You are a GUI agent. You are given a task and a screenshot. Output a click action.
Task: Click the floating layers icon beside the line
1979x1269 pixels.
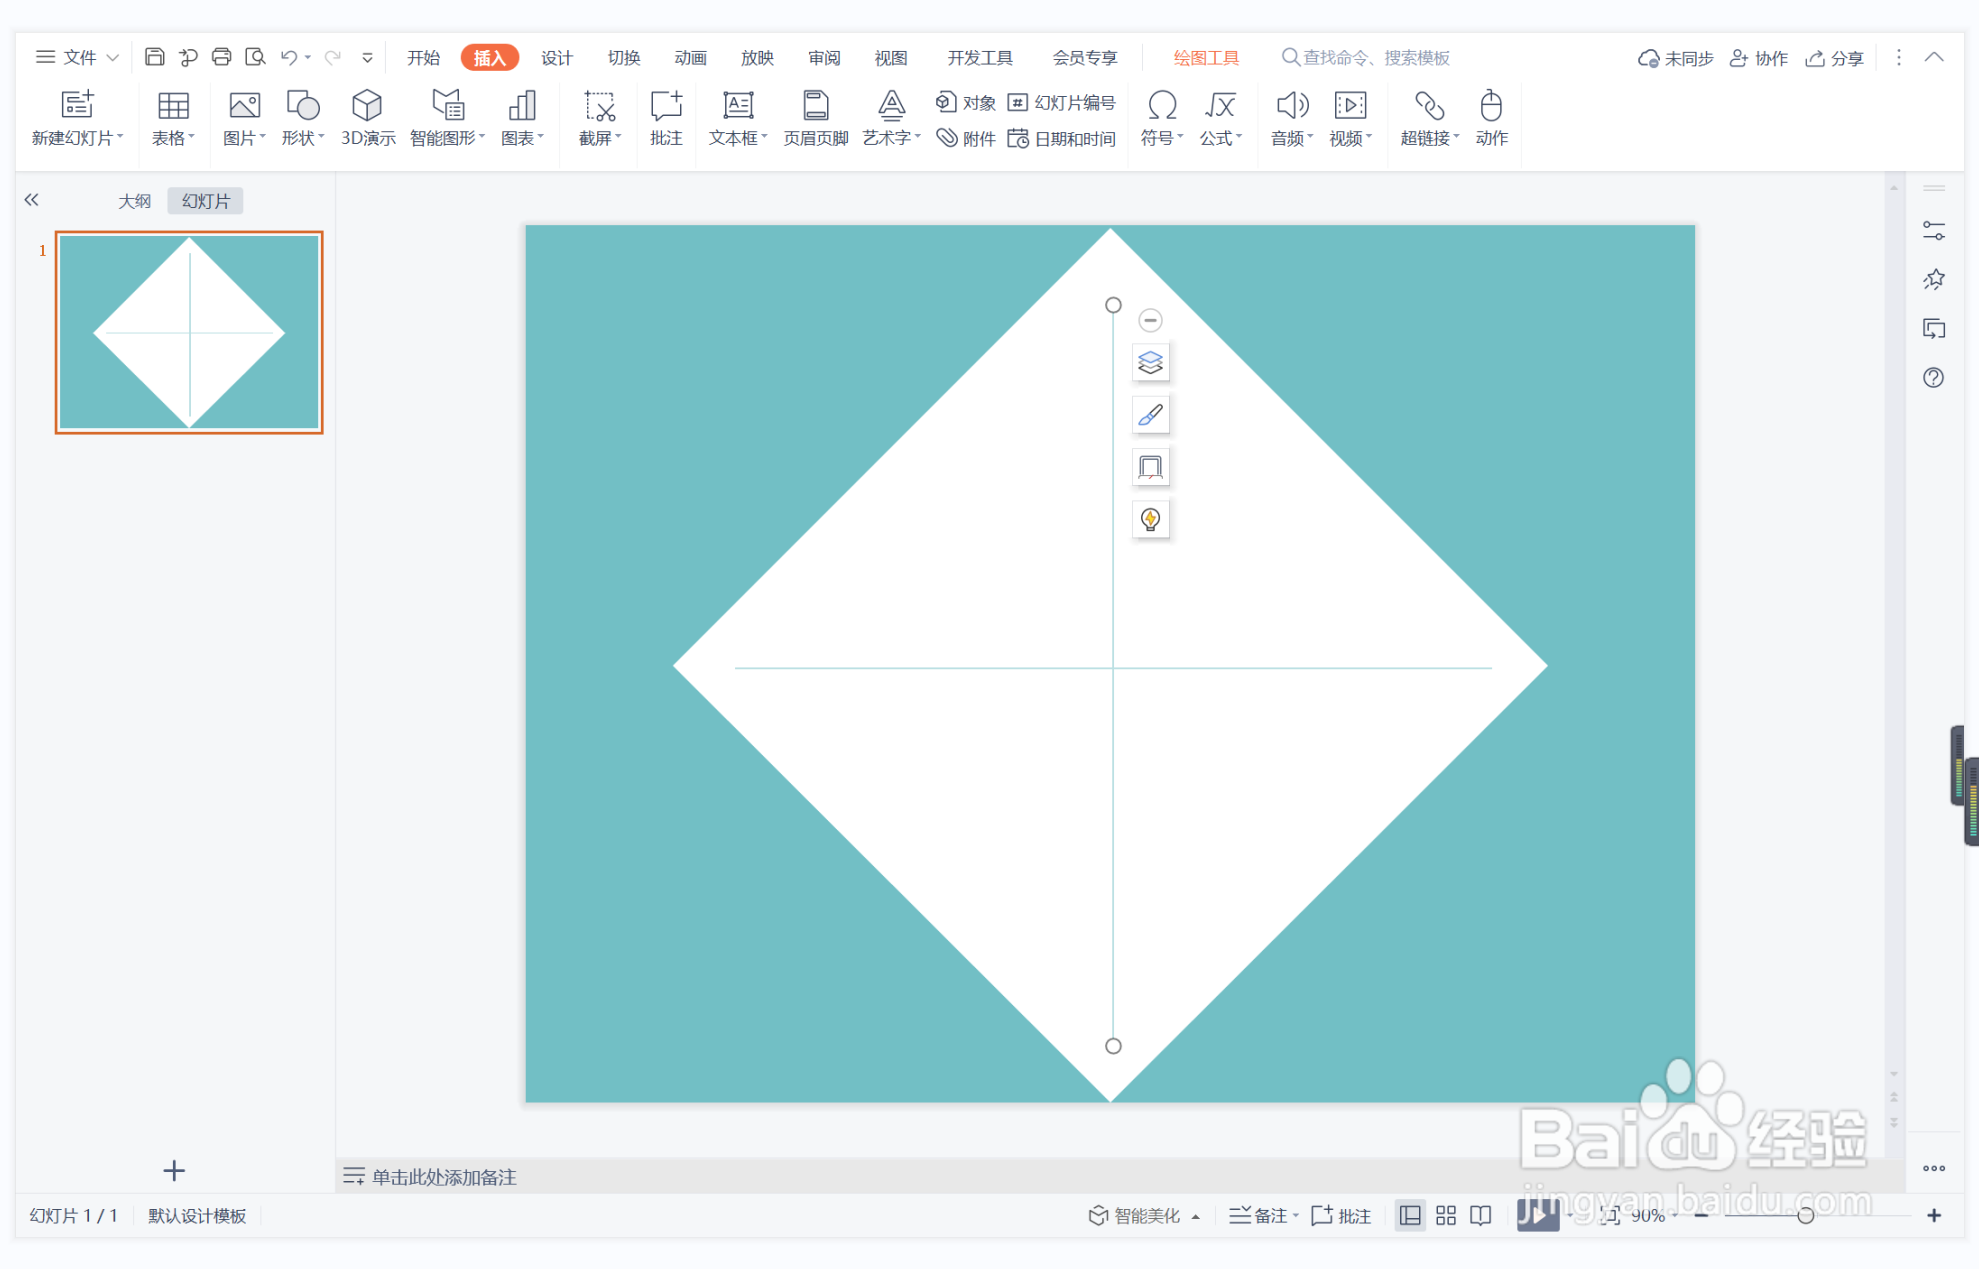[x=1150, y=362]
